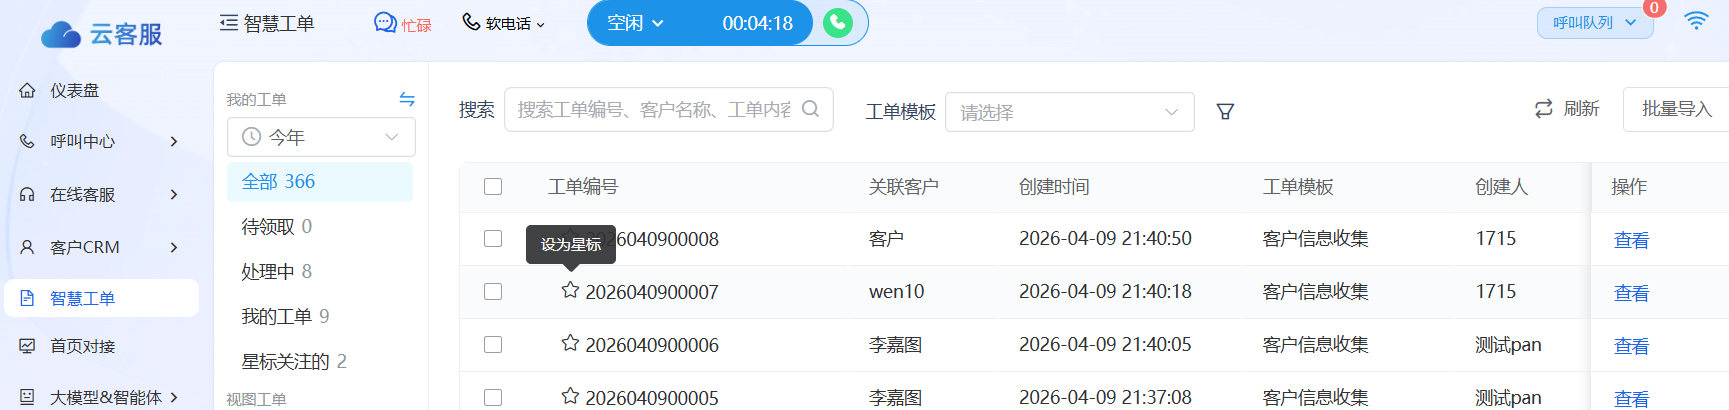1729x410 pixels.
Task: Click the 创建人 column header
Action: [x=1501, y=187]
